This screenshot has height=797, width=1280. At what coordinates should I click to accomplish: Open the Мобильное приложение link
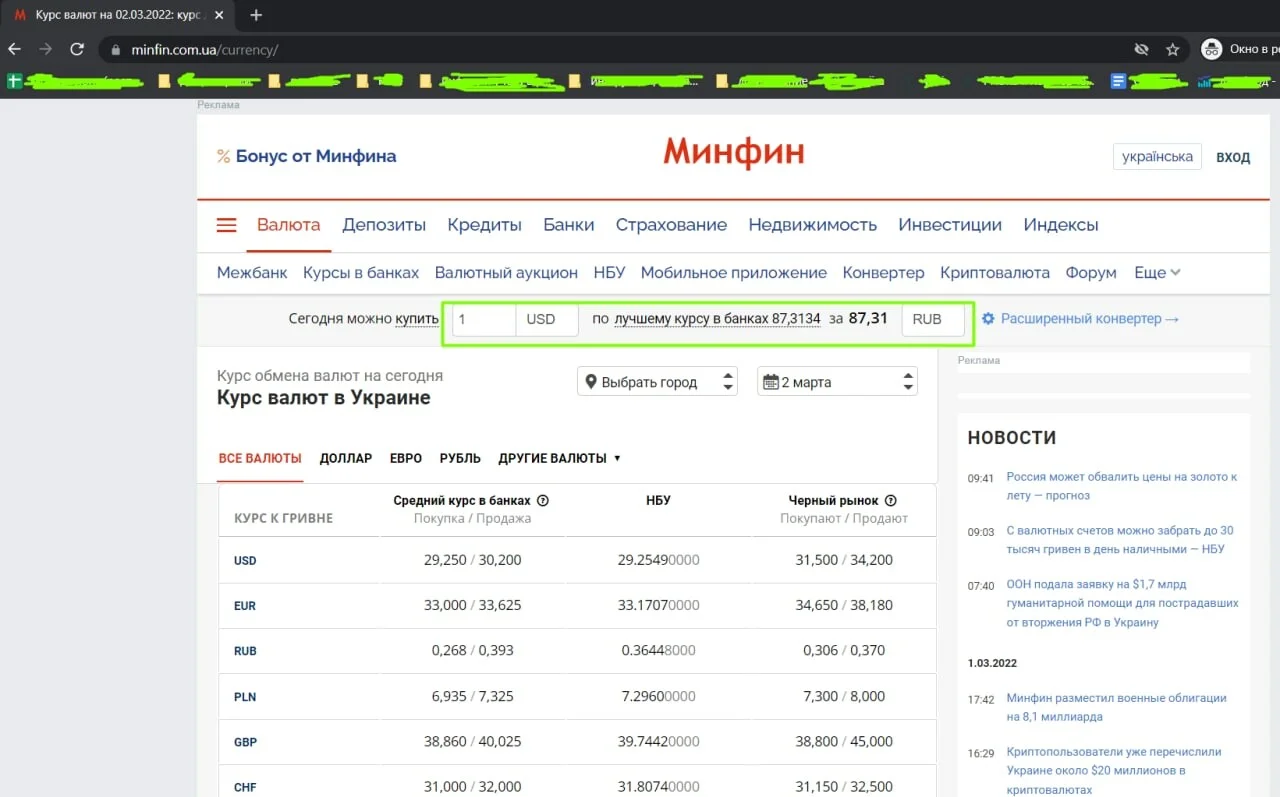pyautogui.click(x=734, y=273)
